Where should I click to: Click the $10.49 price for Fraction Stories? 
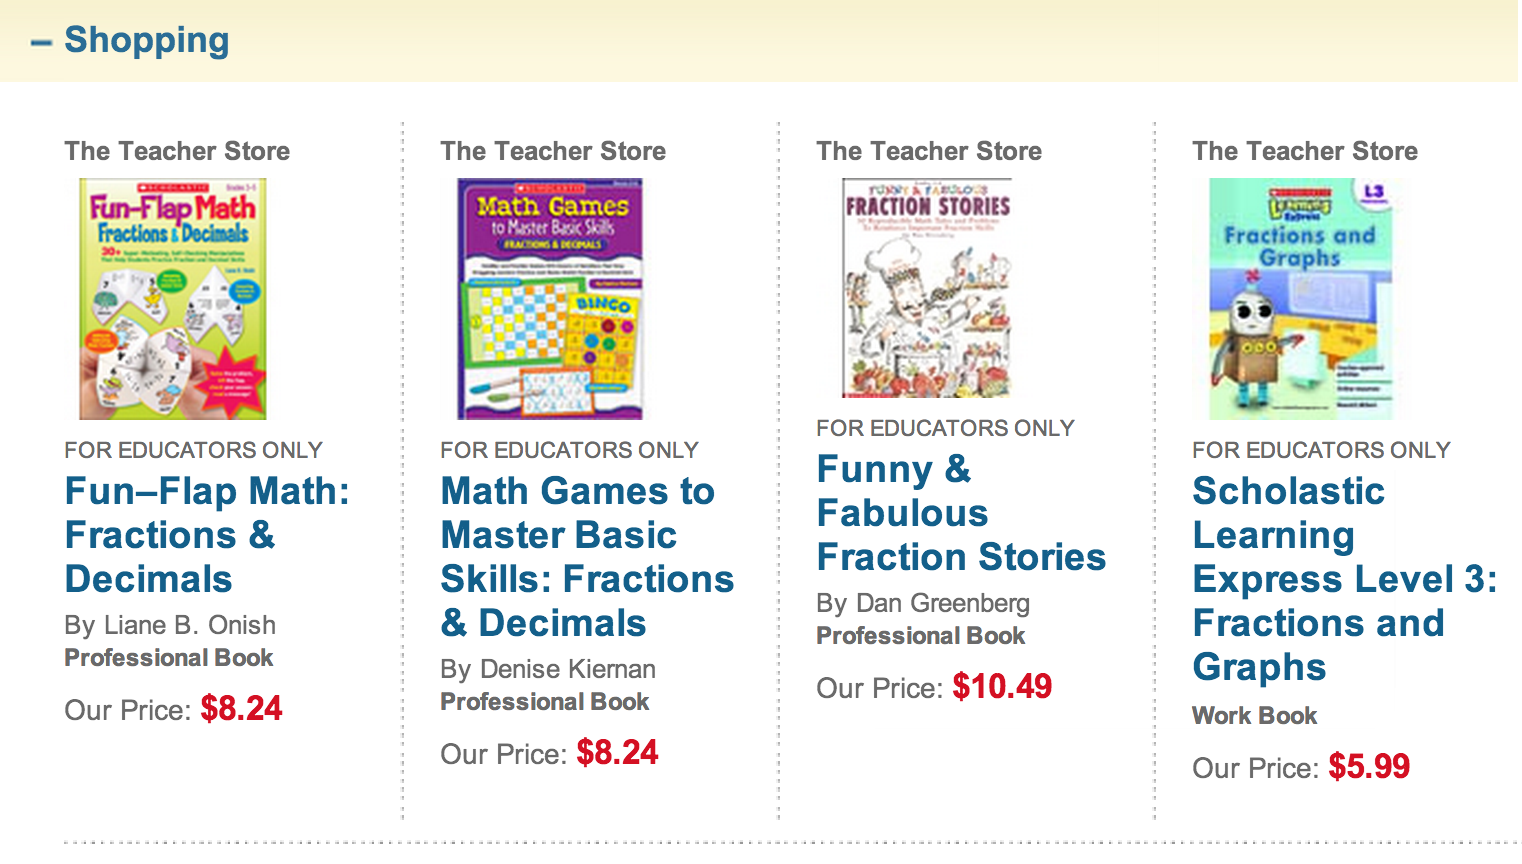coord(1002,687)
